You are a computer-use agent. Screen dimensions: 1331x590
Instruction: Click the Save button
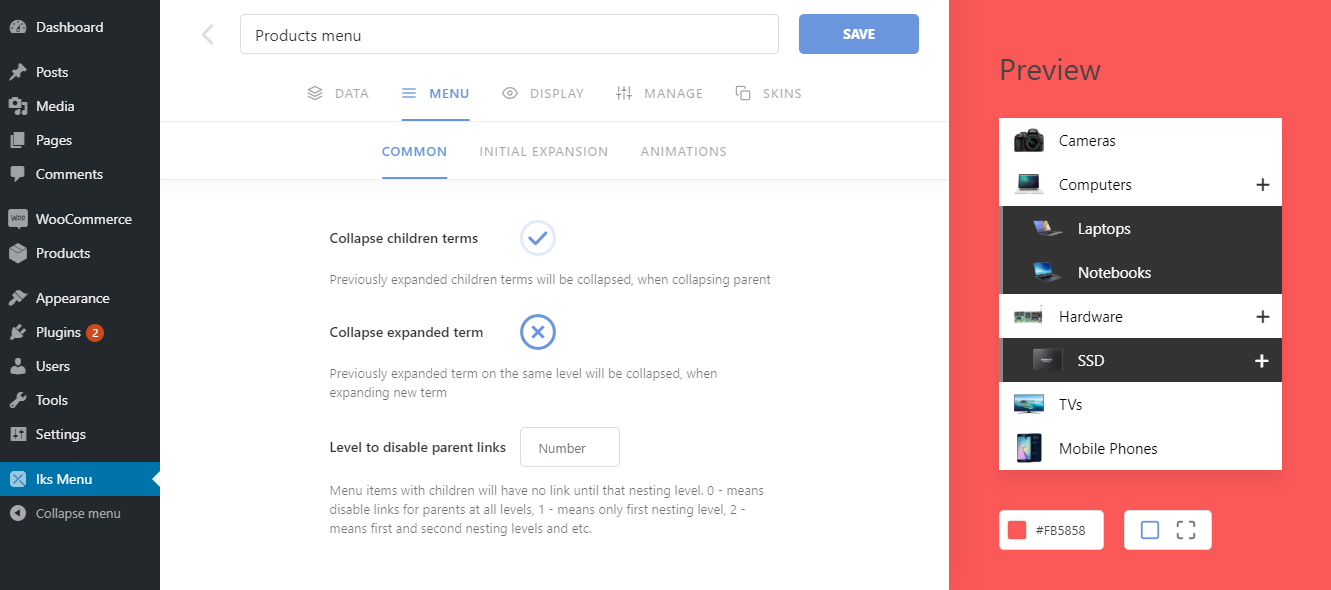858,34
